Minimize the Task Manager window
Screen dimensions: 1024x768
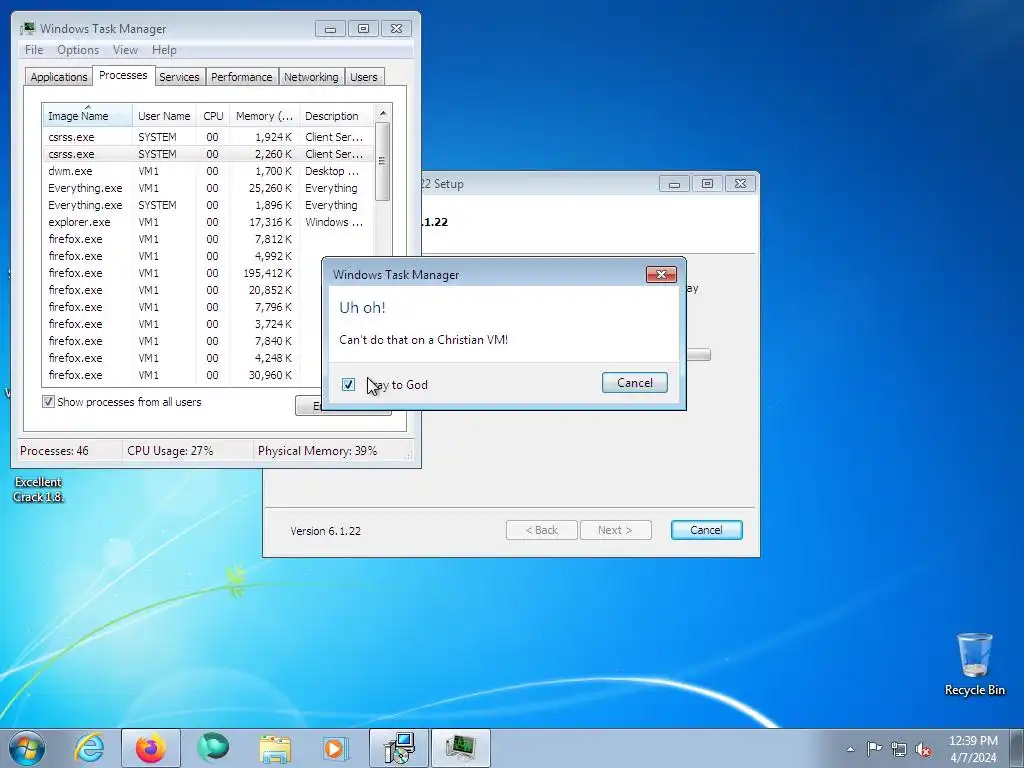coord(330,29)
